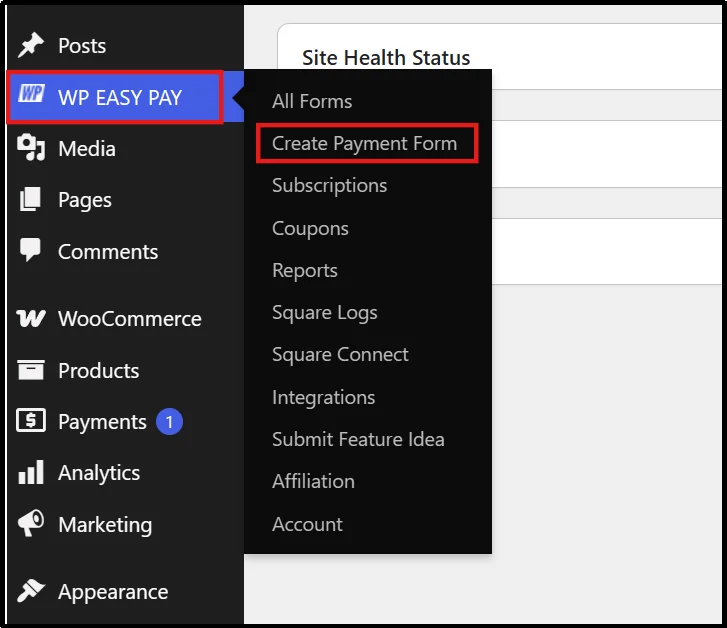Select Square Logs in the submenu
727x628 pixels.
[x=325, y=313]
